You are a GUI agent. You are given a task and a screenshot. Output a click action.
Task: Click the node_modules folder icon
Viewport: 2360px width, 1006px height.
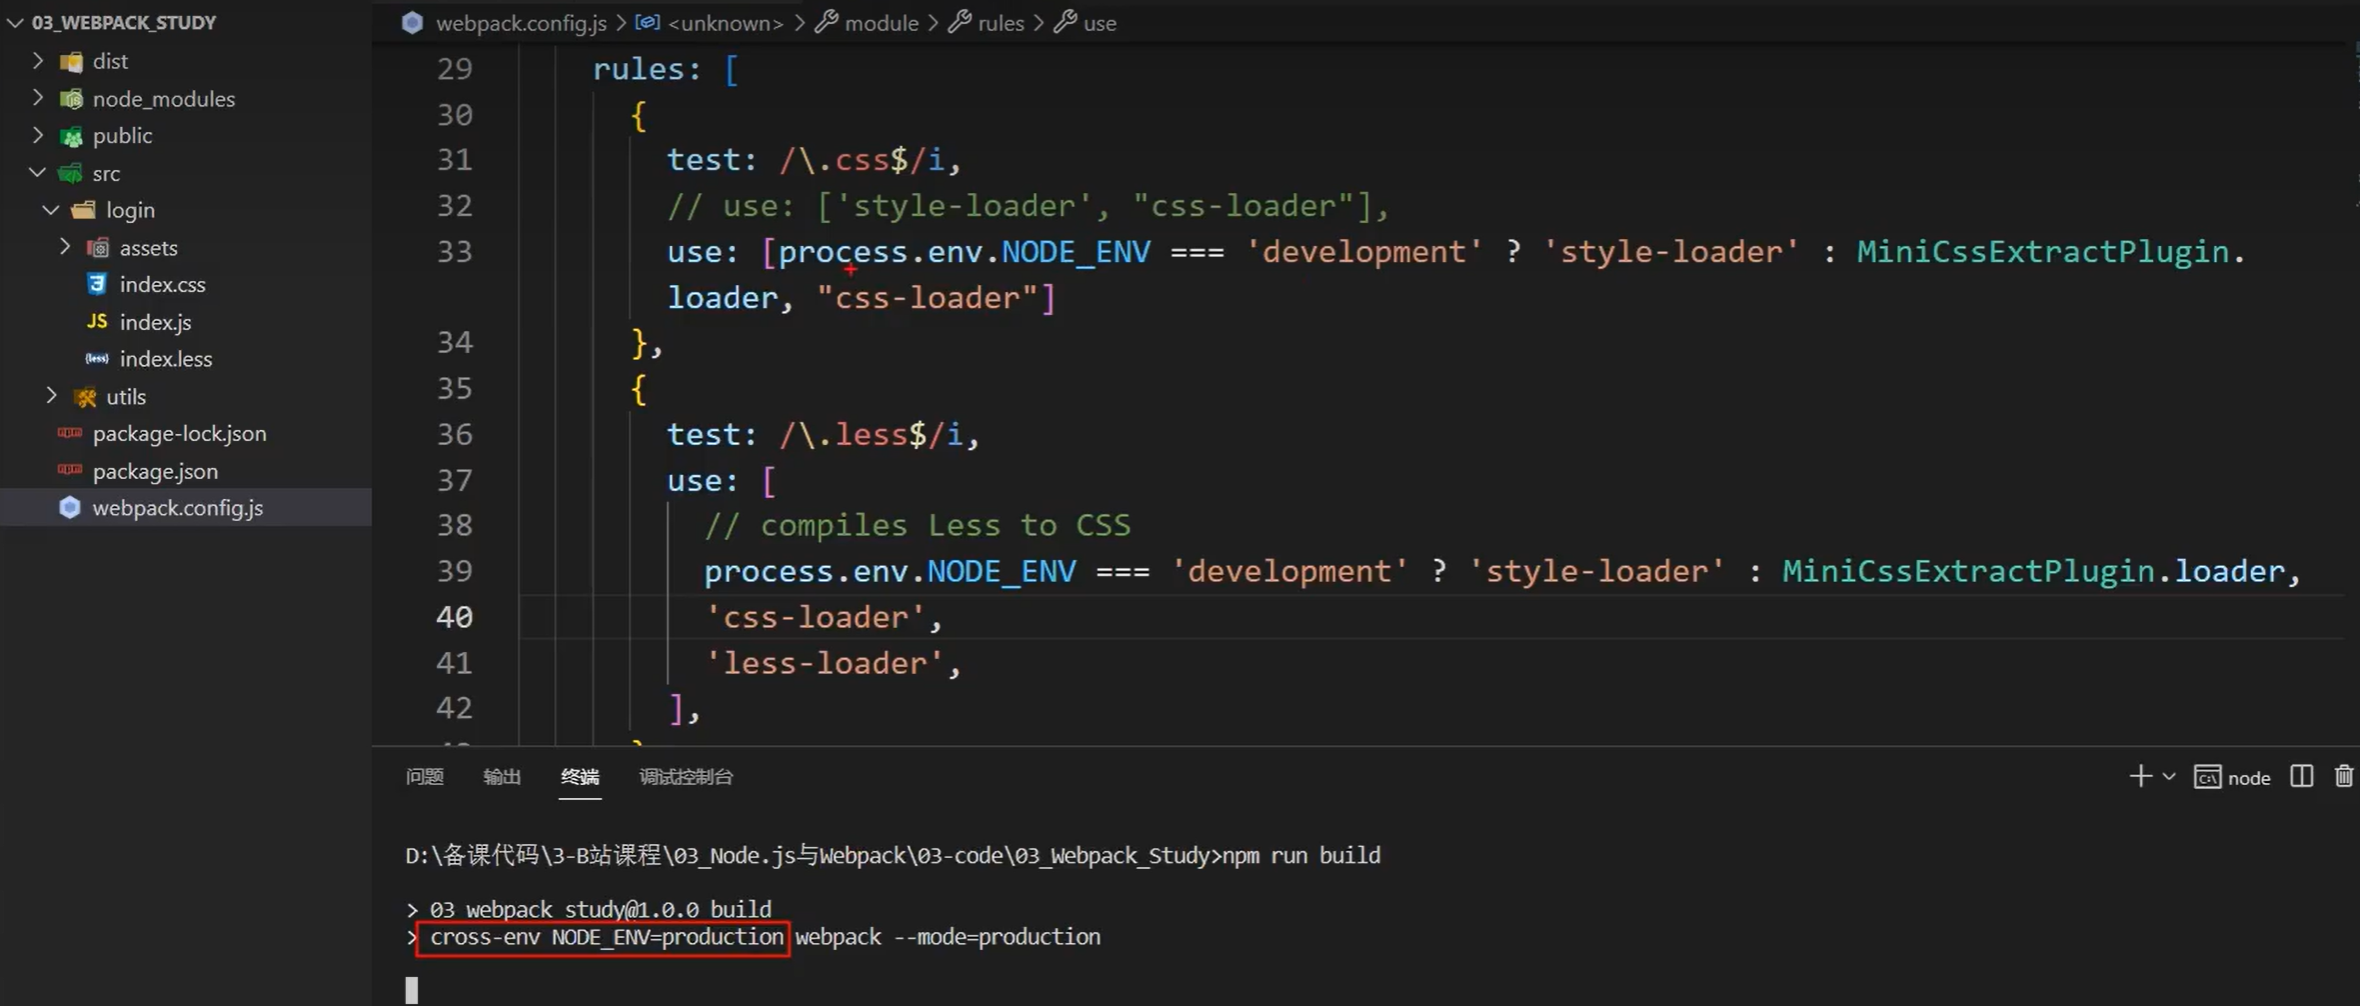tap(71, 99)
